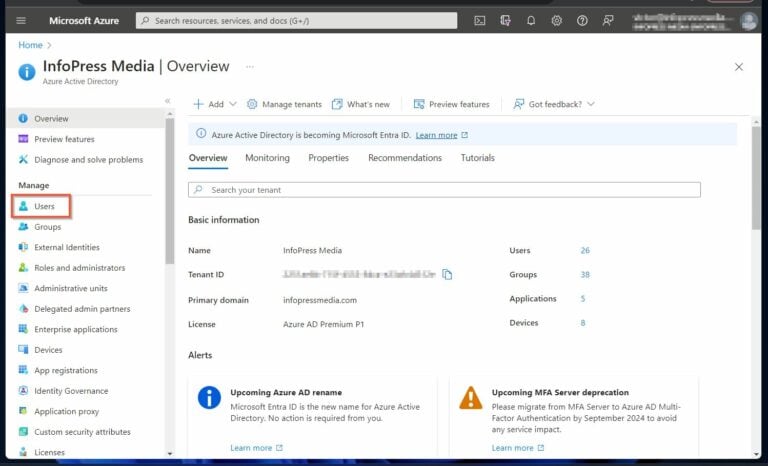The width and height of the screenshot is (768, 466).
Task: Switch to the Recommendations tab
Action: (405, 158)
